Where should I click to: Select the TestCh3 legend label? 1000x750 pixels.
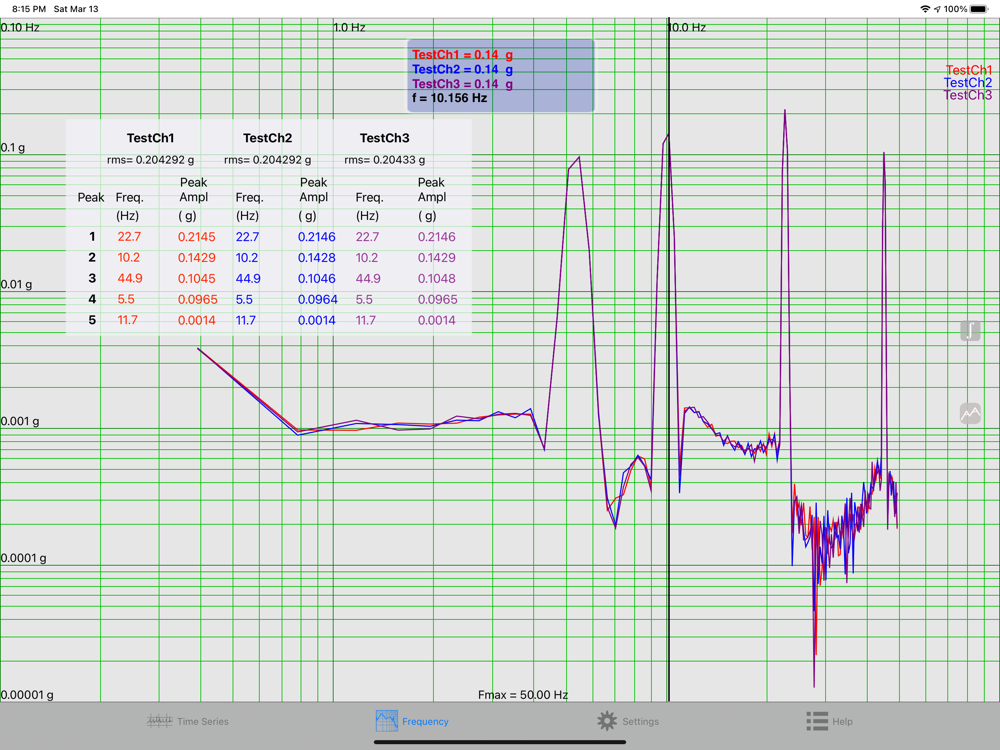[968, 95]
